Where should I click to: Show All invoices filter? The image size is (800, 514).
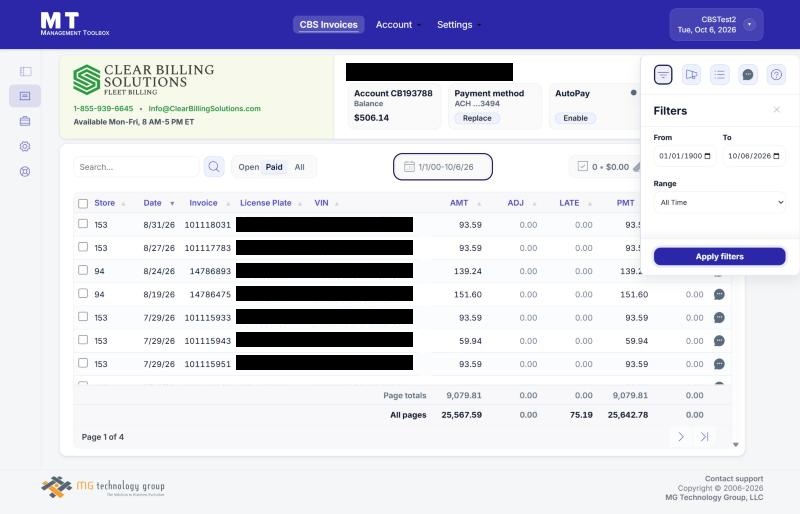click(299, 167)
